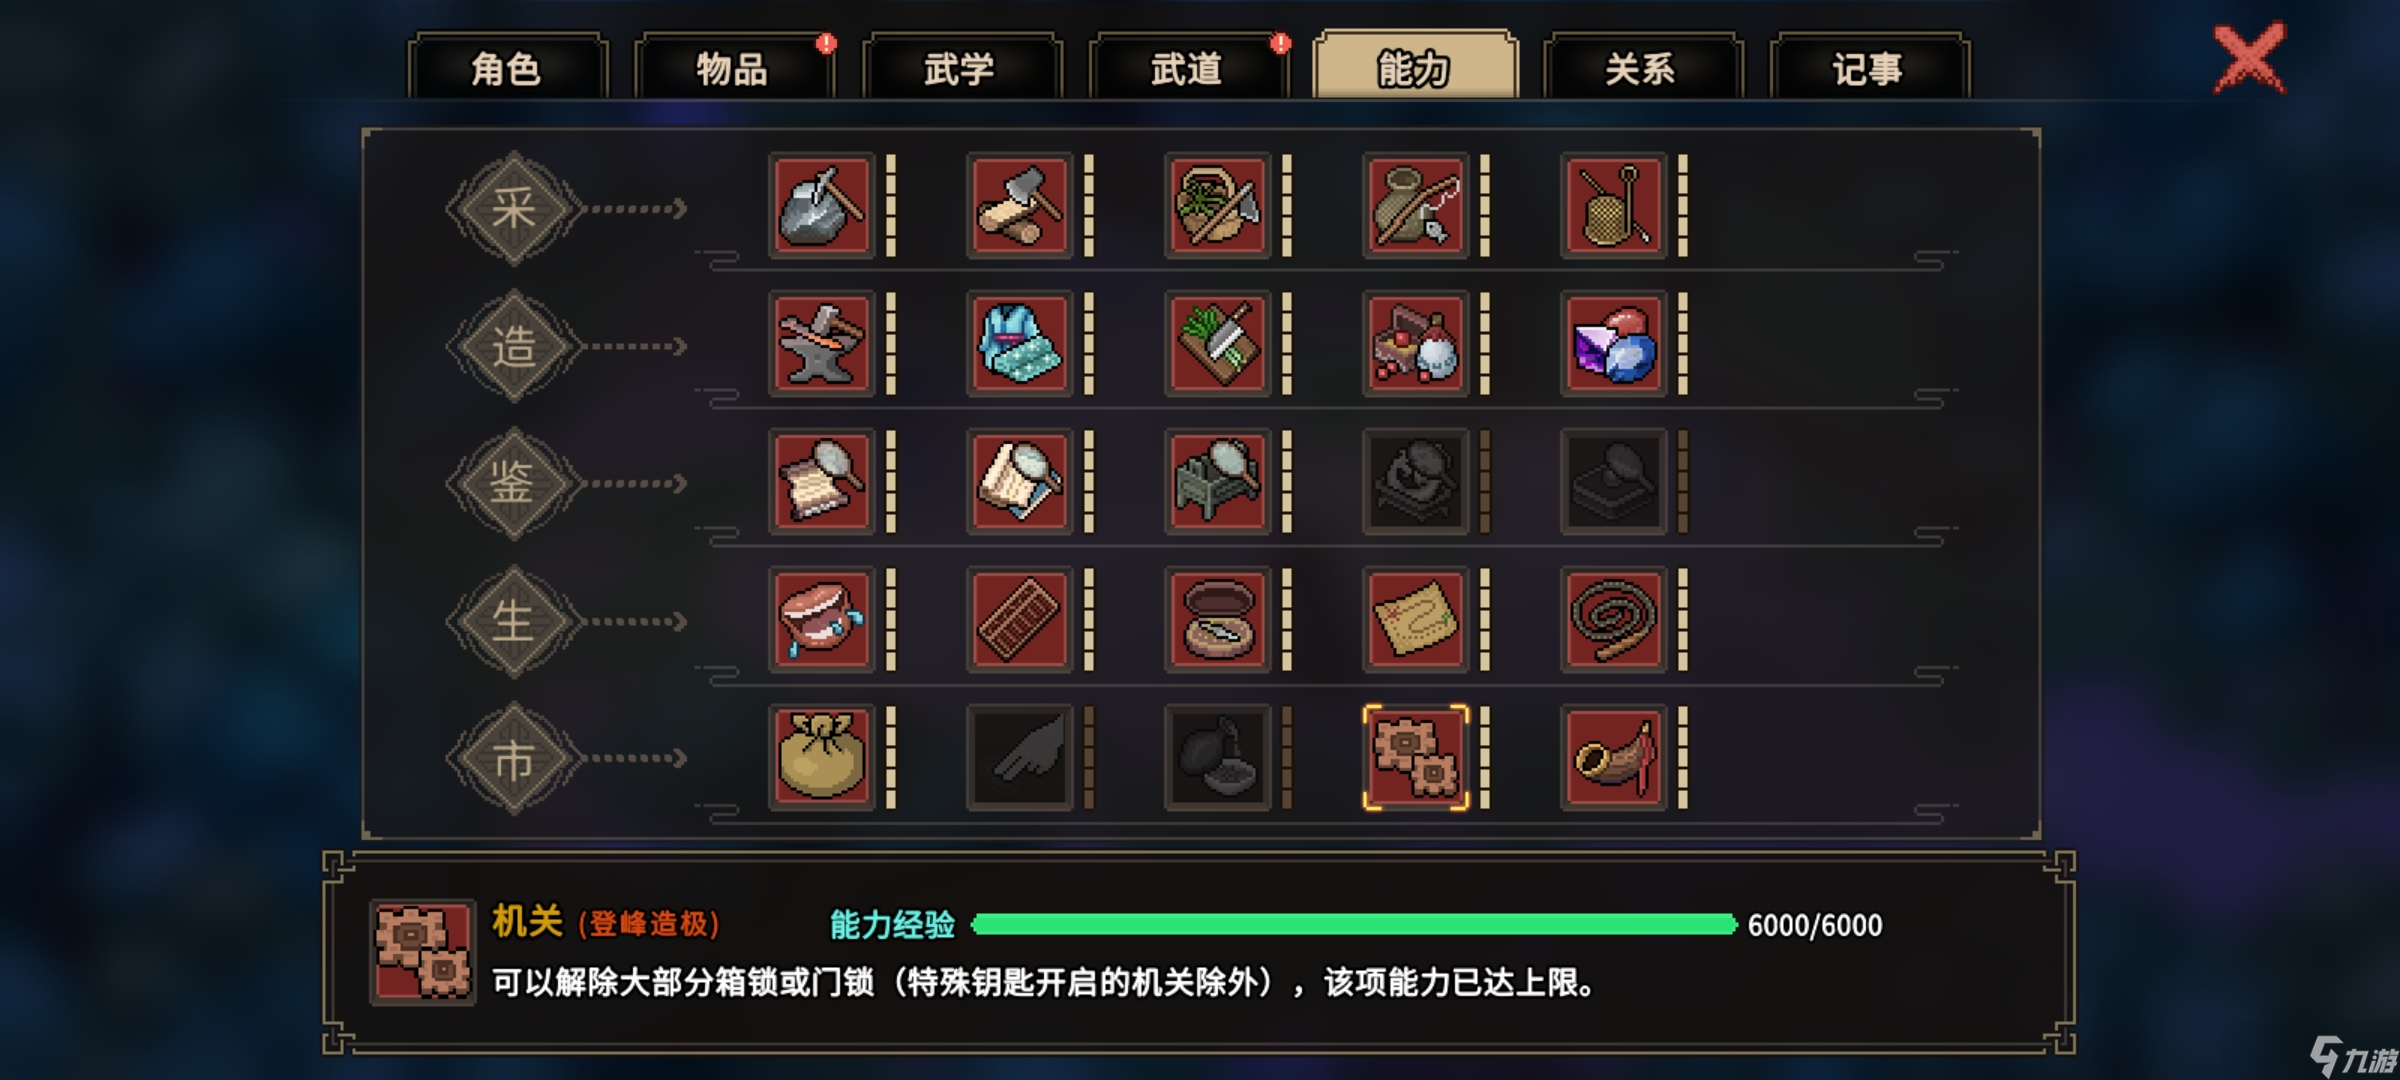Select the fishing rod skill icon

[x=1415, y=206]
